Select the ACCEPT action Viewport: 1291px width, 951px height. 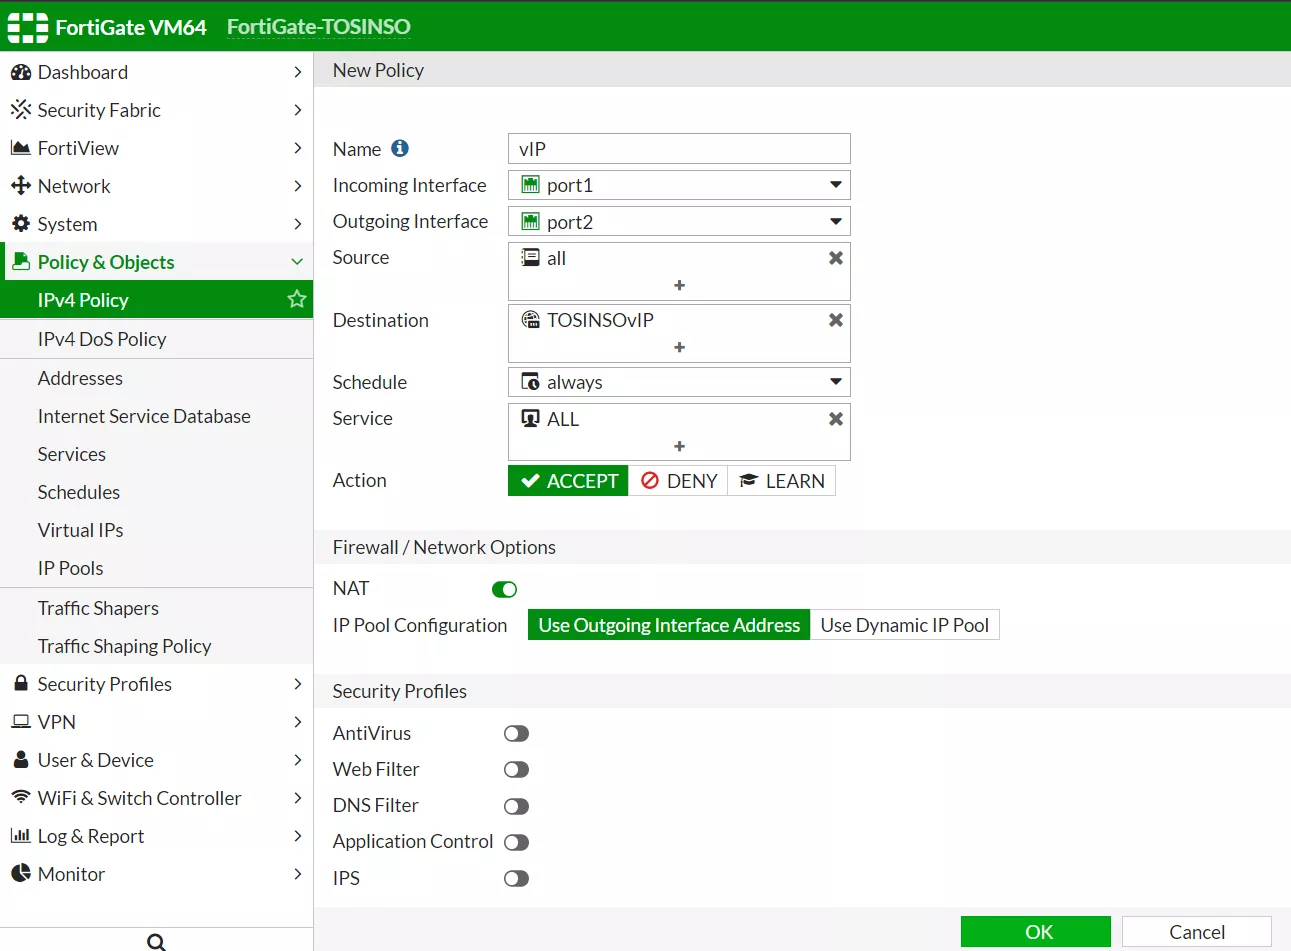click(568, 481)
